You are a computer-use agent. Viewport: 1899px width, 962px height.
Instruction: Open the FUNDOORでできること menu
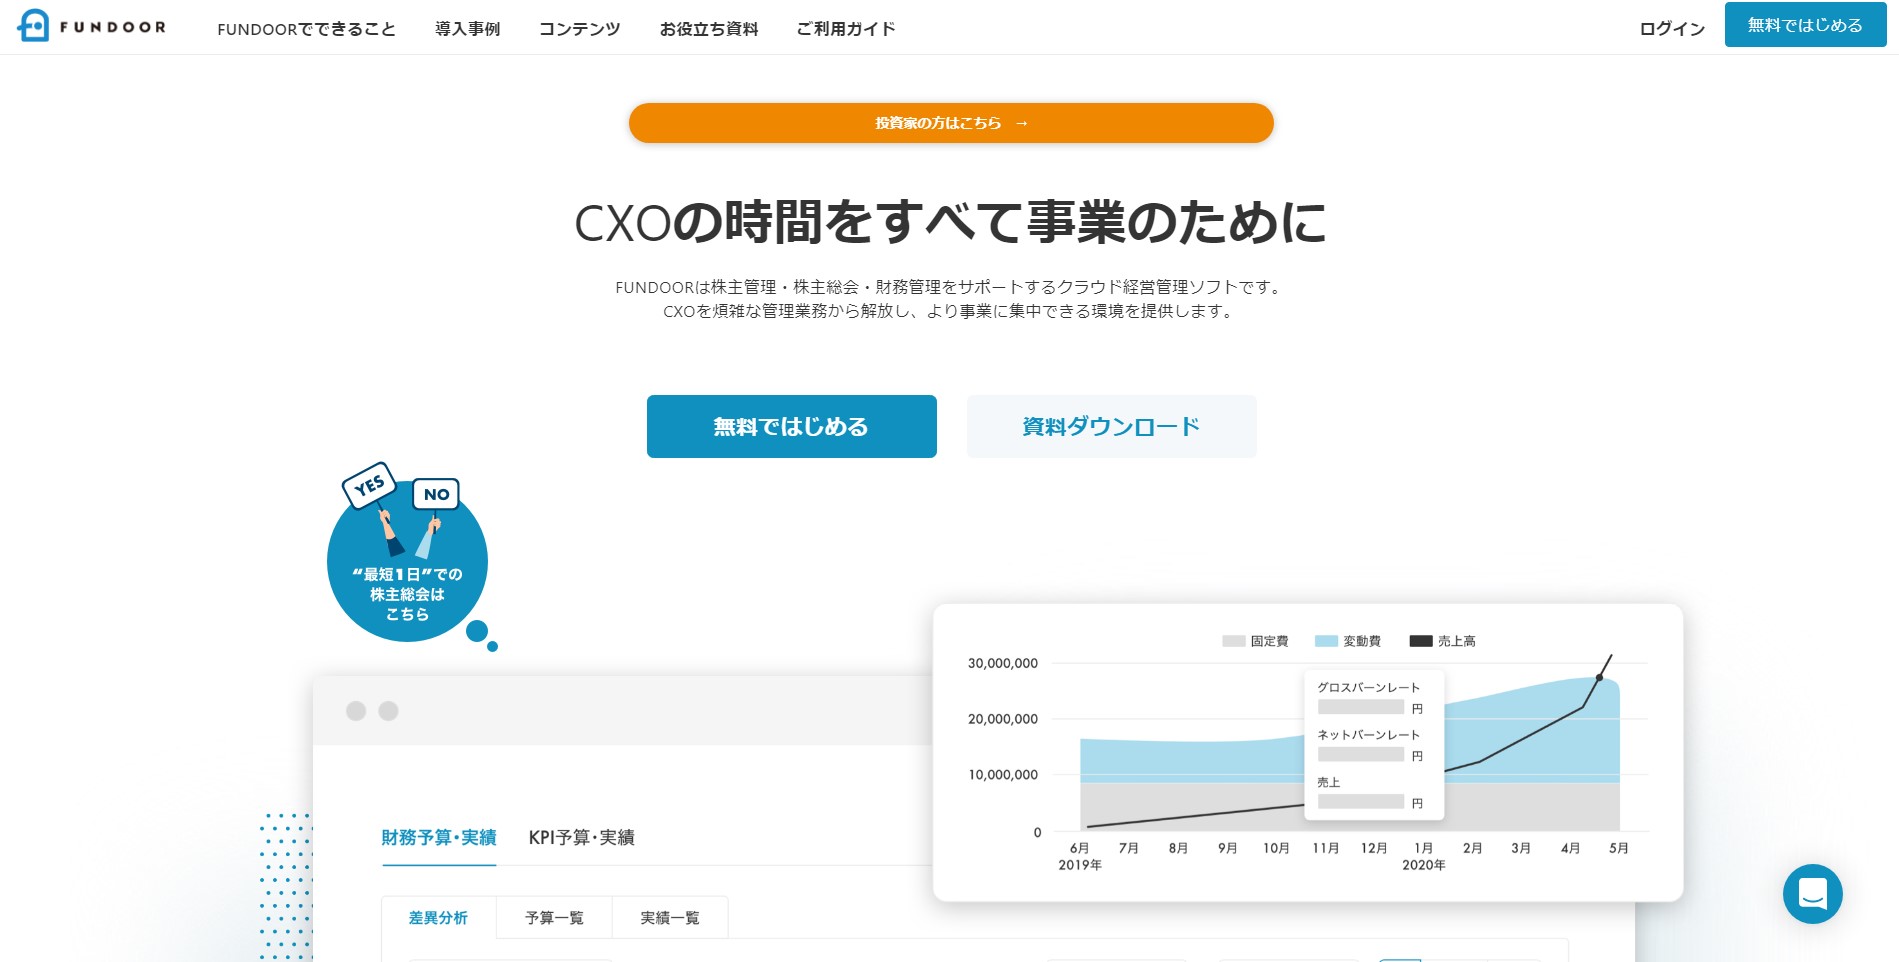pyautogui.click(x=306, y=29)
